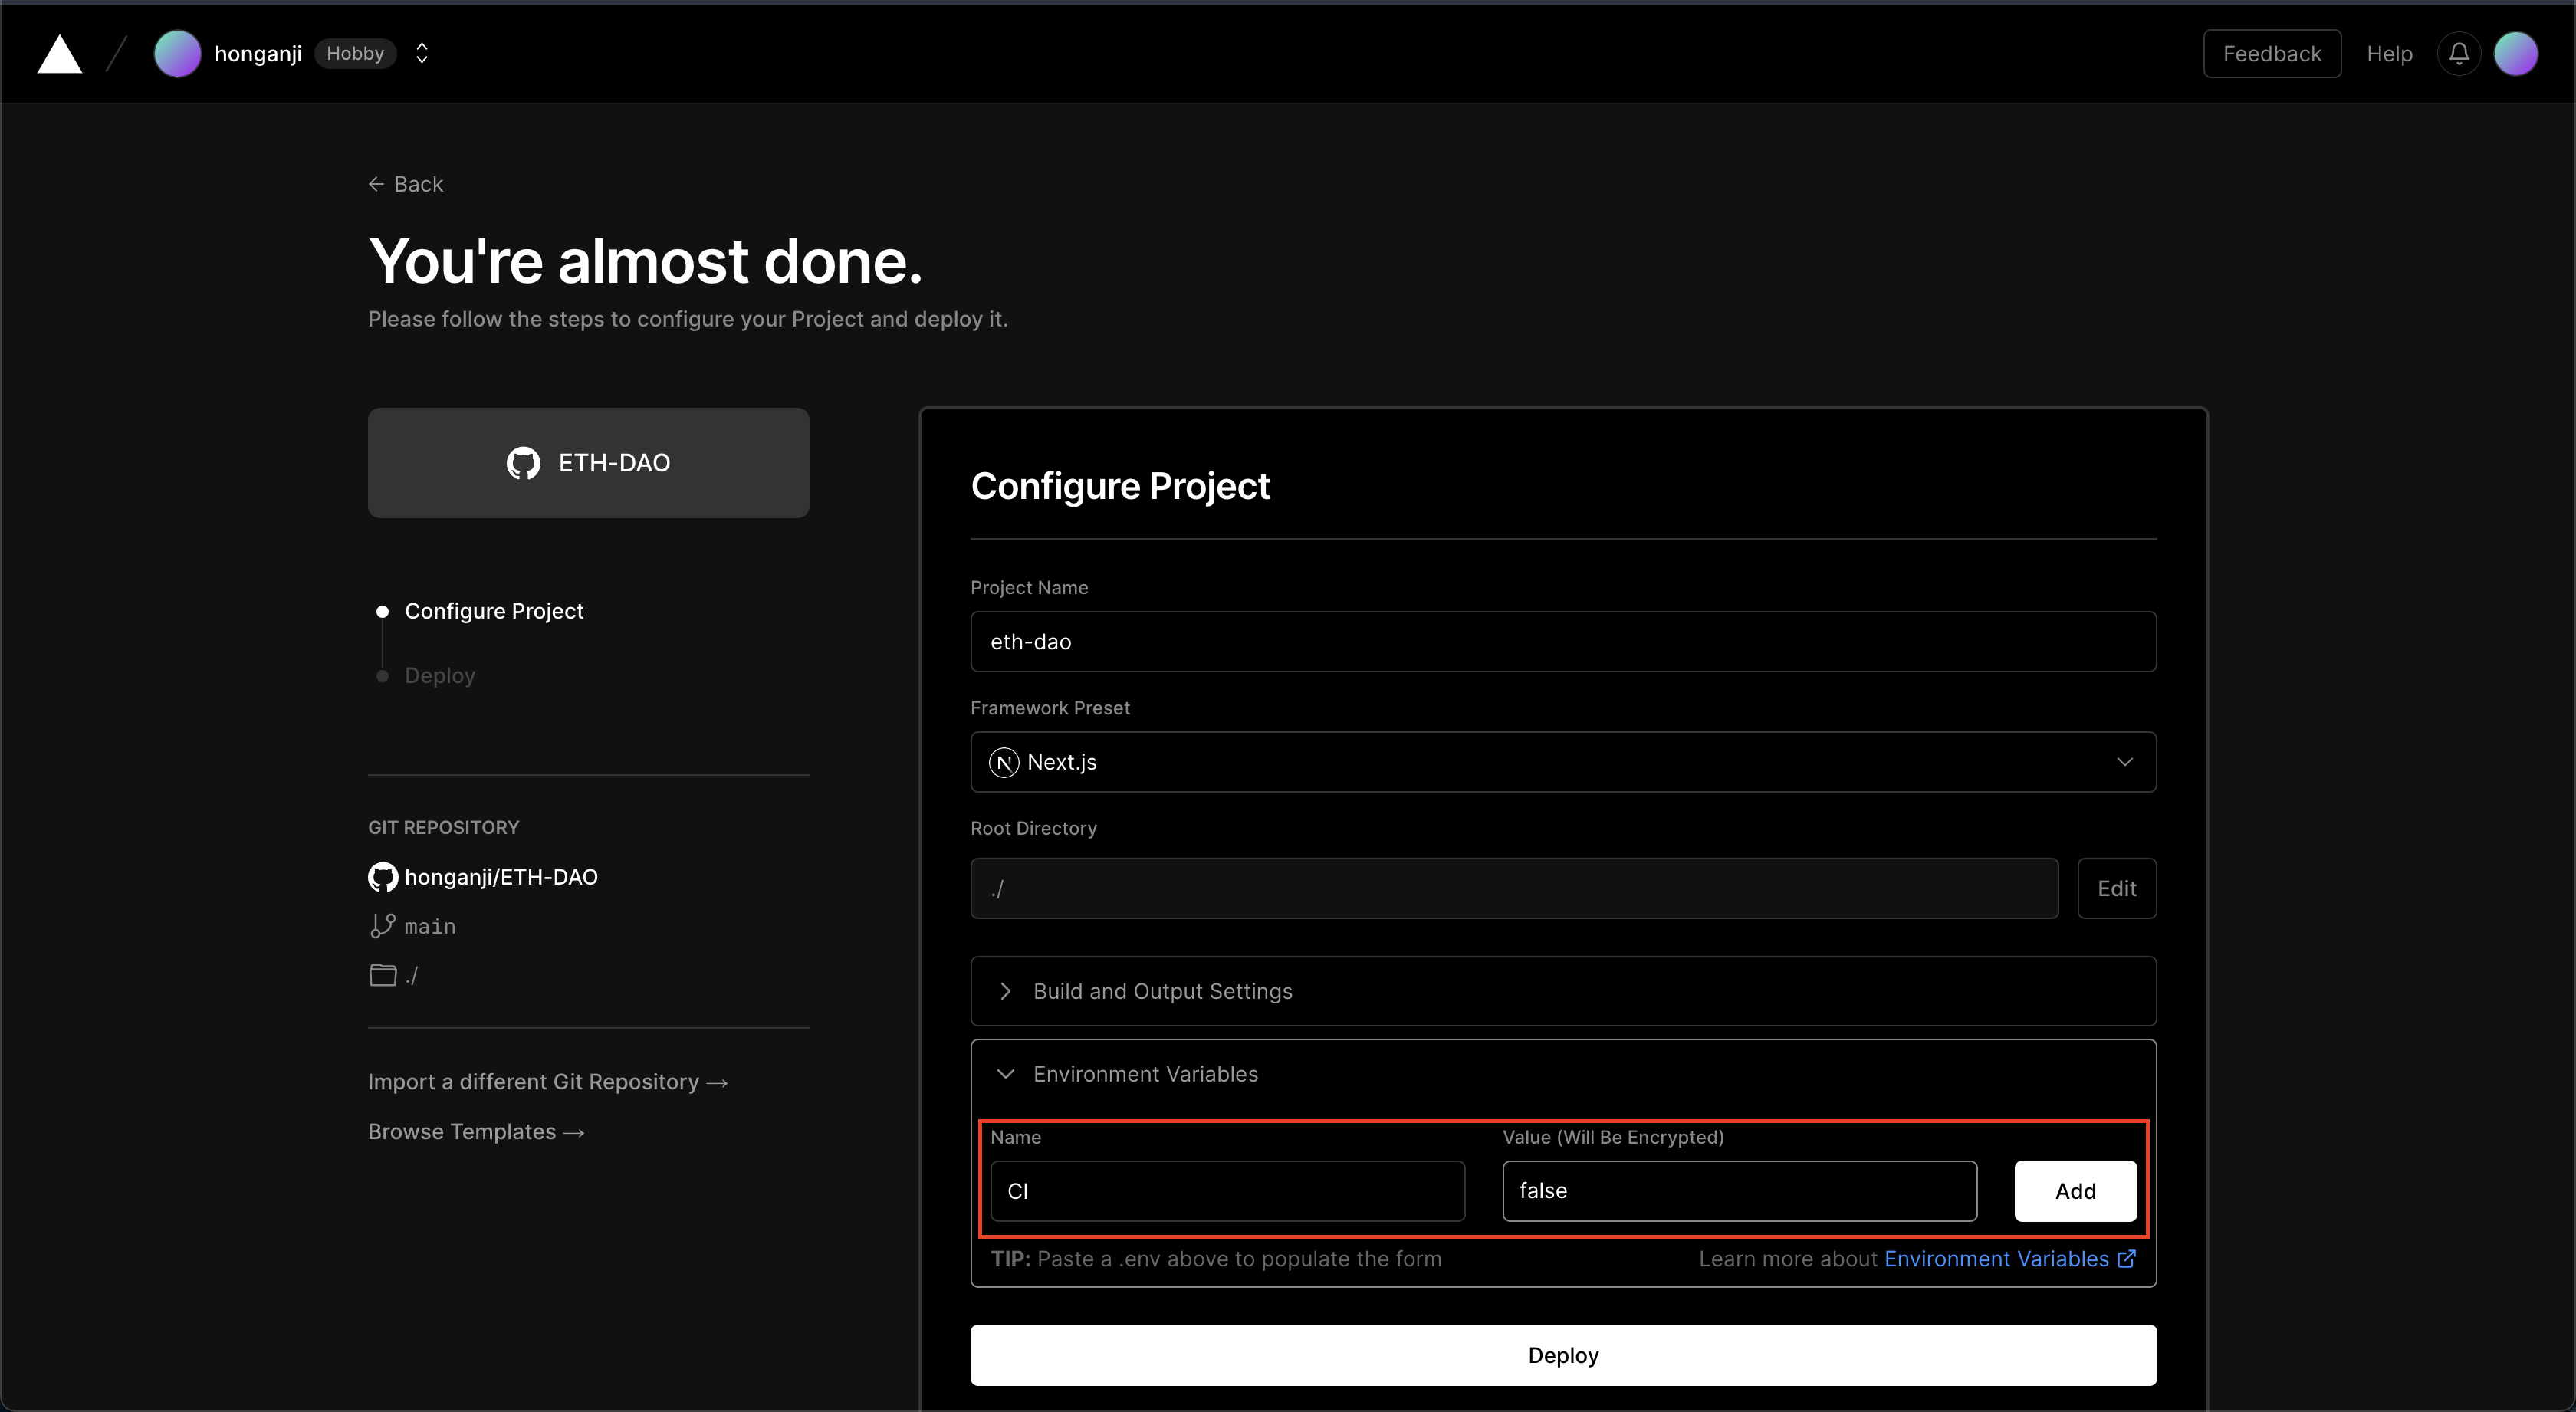Go Back with the arrow link
The height and width of the screenshot is (1412, 2576).
point(405,184)
